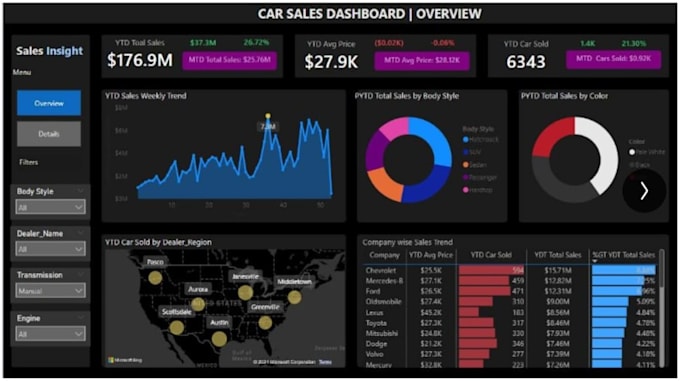The width and height of the screenshot is (680, 381).
Task: Open the Engine filter dropdown
Action: [x=50, y=334]
